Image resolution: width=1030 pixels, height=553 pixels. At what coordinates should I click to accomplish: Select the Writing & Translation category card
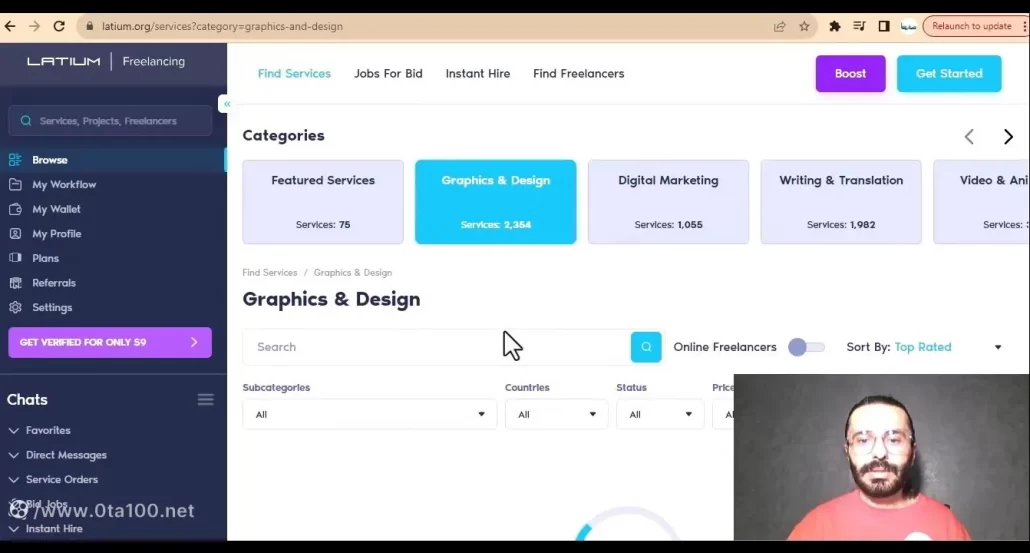point(841,202)
